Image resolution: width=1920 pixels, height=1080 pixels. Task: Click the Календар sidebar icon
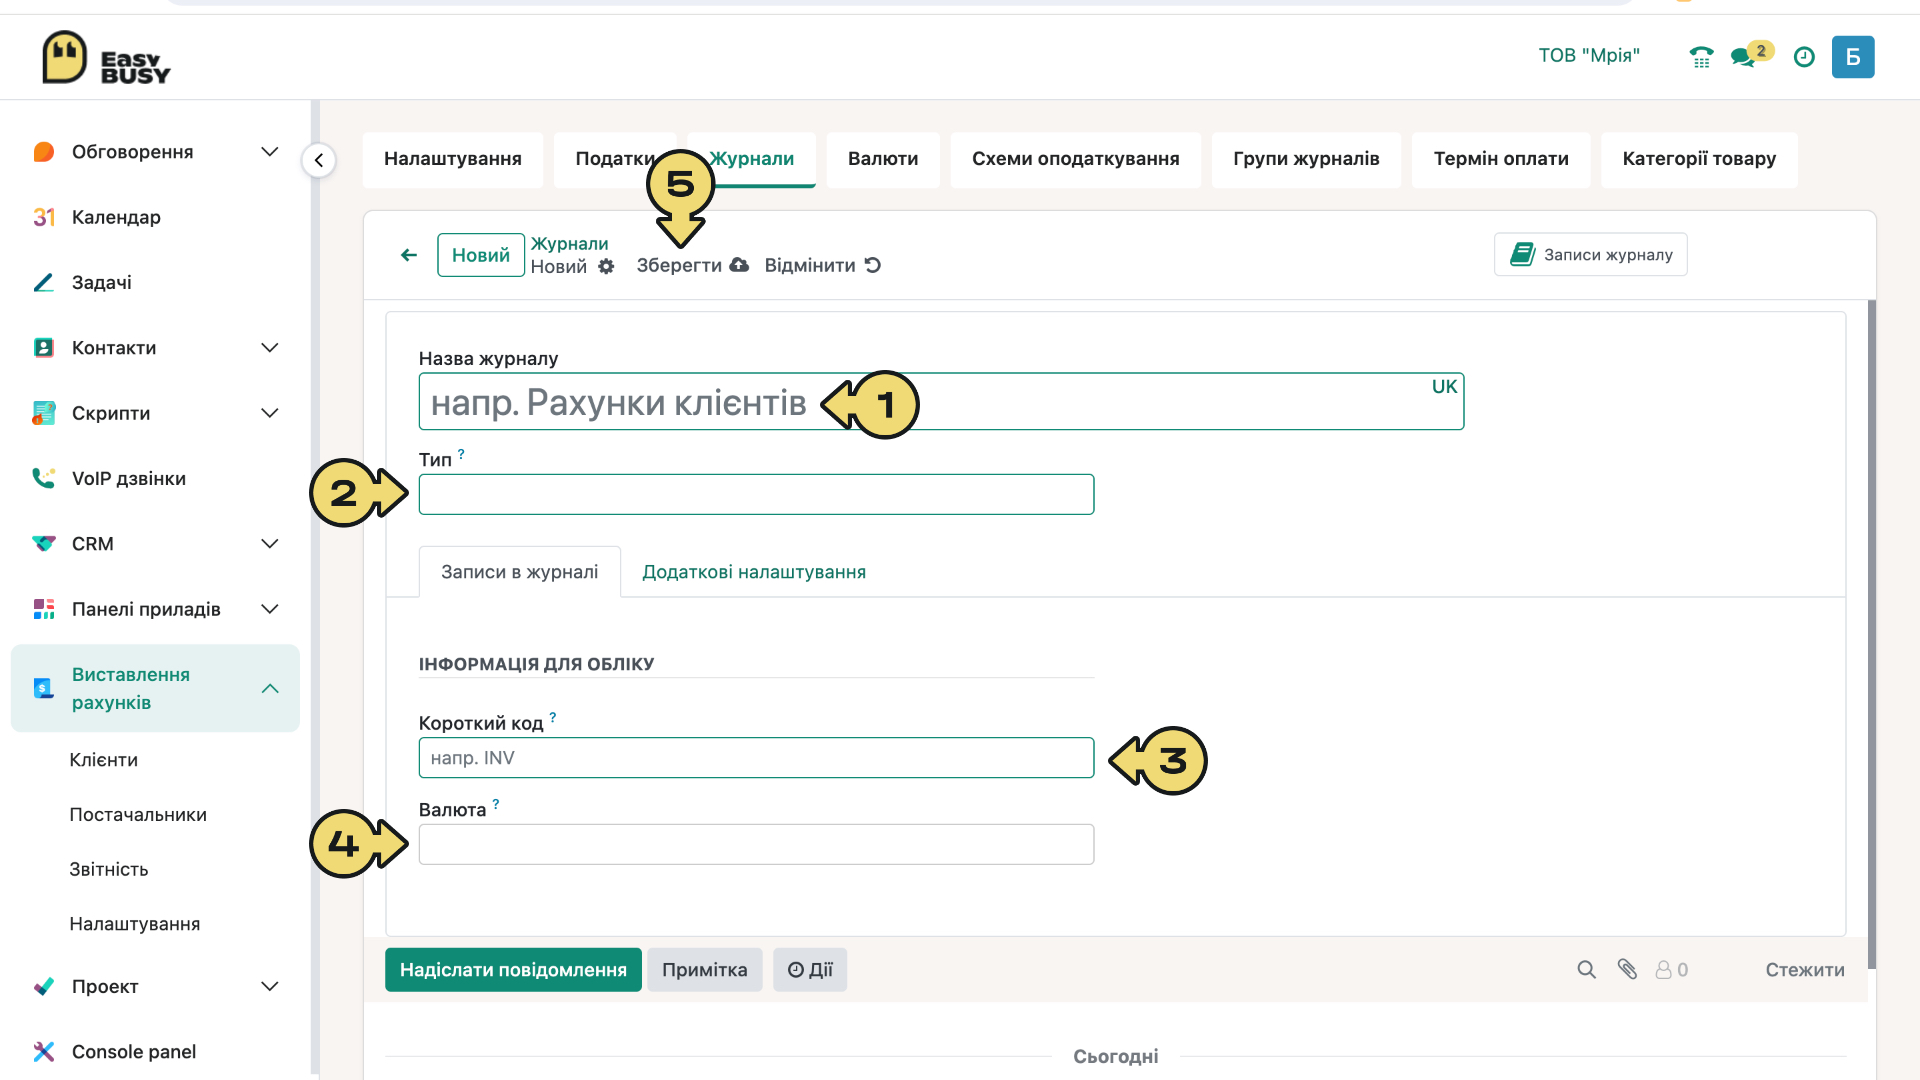pos(43,217)
